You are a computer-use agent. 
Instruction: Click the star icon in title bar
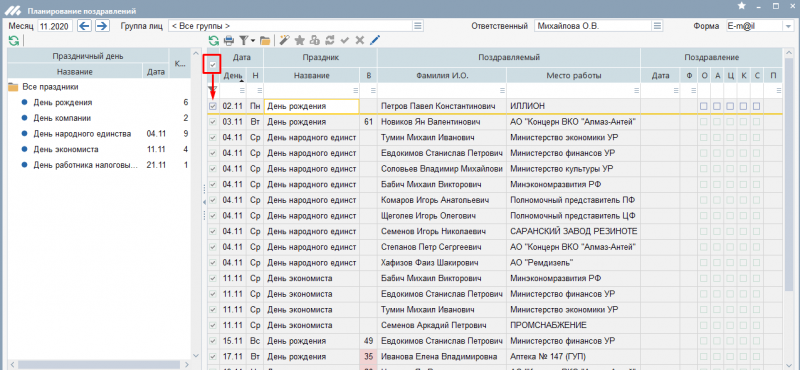pyautogui.click(x=742, y=5)
